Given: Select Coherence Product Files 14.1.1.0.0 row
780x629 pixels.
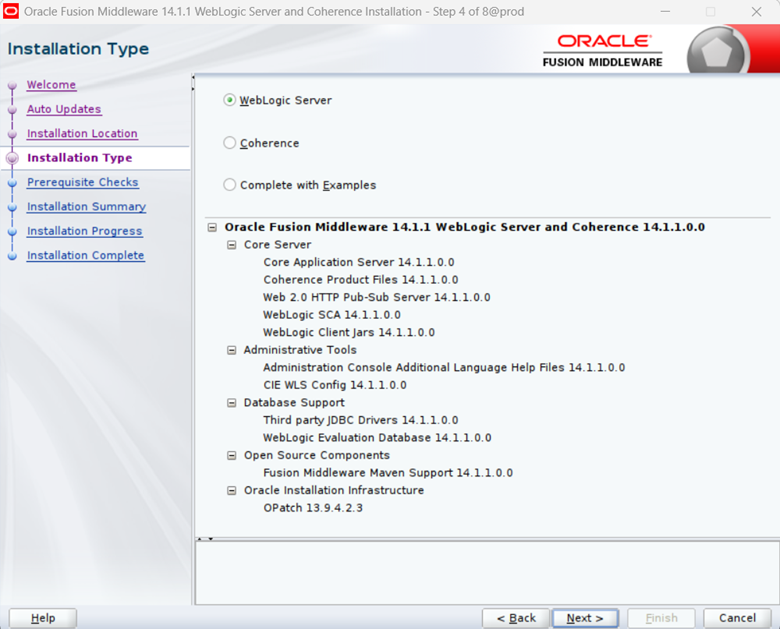Looking at the screenshot, I should click(361, 280).
